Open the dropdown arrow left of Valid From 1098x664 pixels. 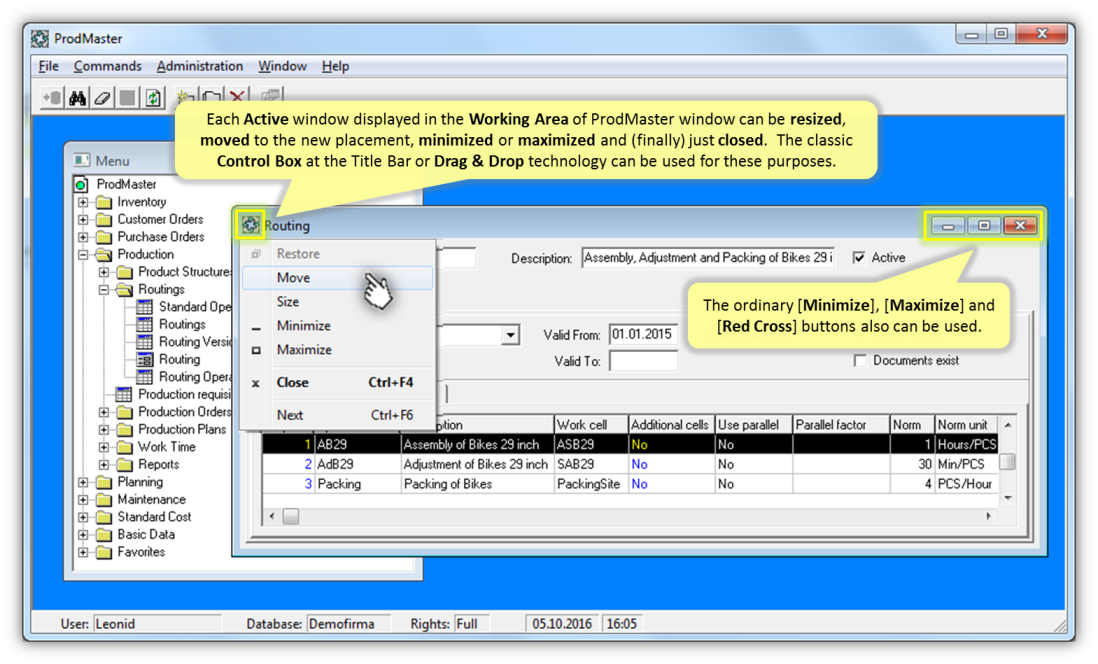pyautogui.click(x=510, y=336)
